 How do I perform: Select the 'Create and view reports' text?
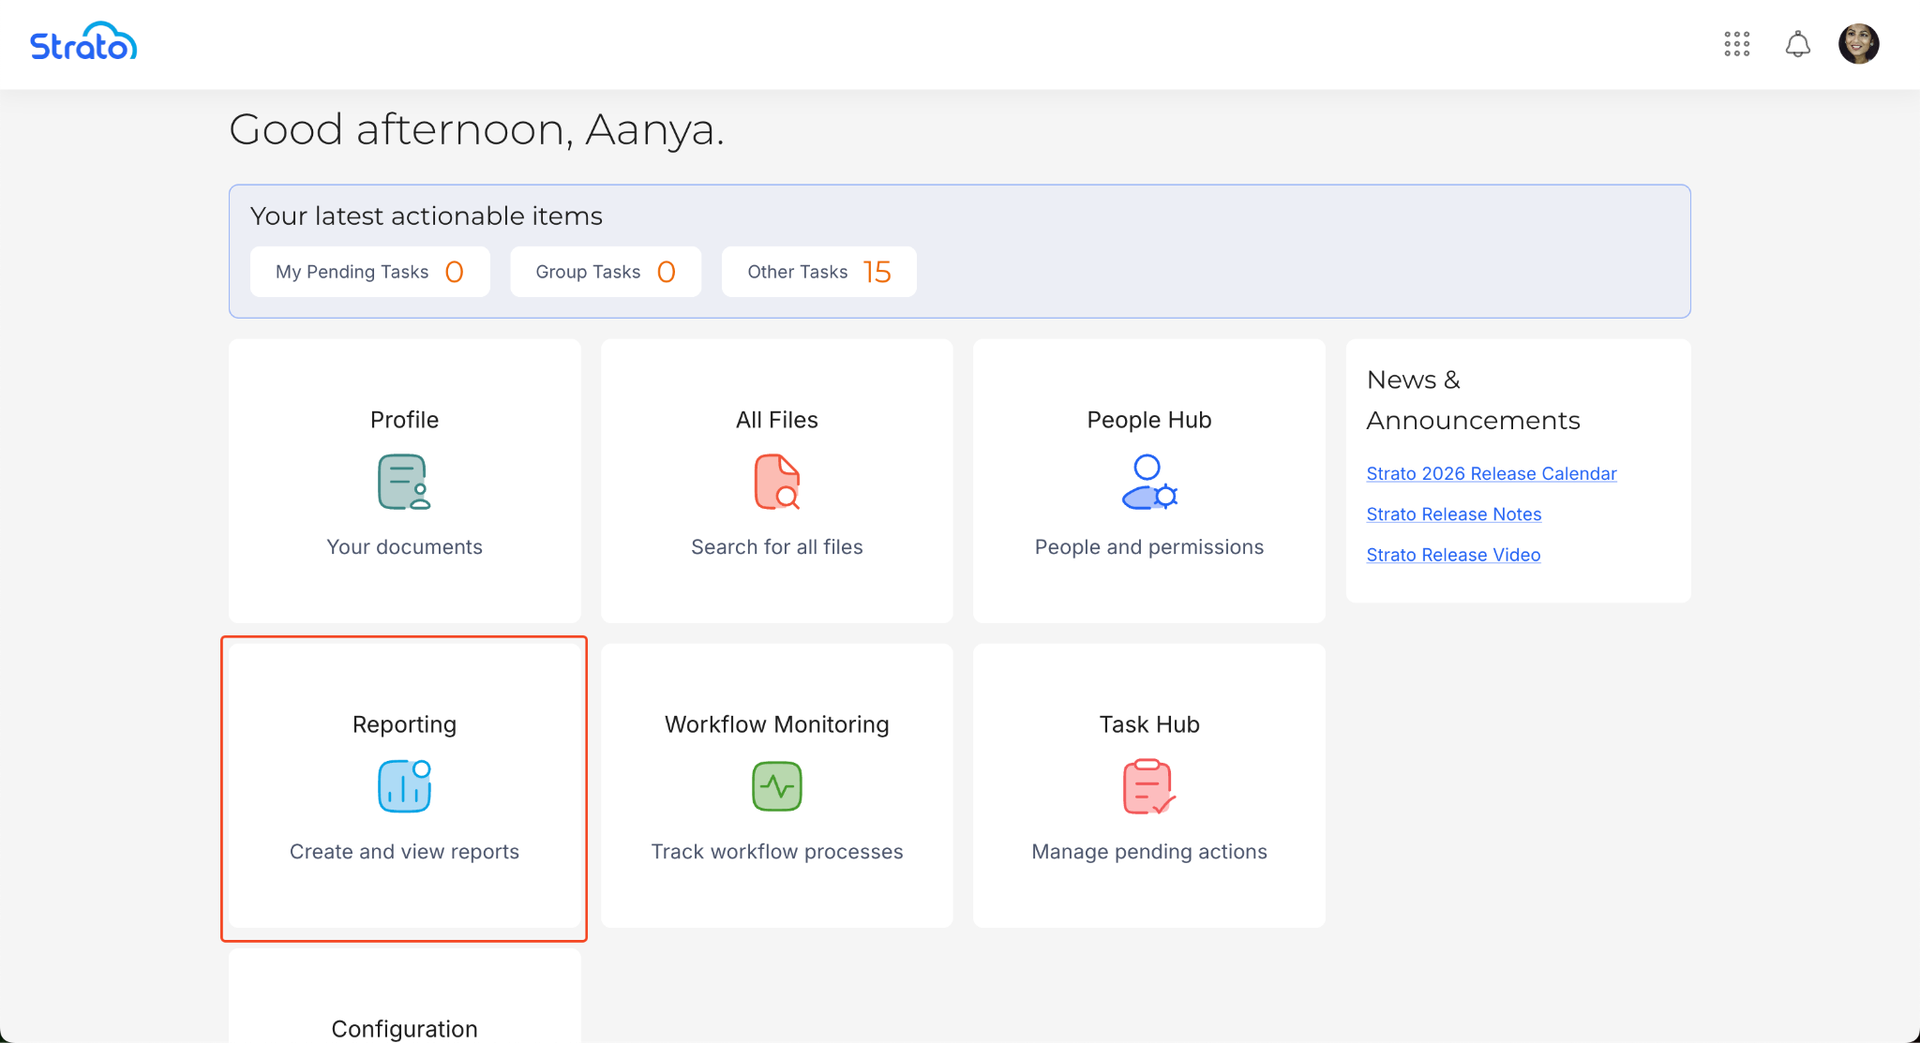click(x=404, y=852)
